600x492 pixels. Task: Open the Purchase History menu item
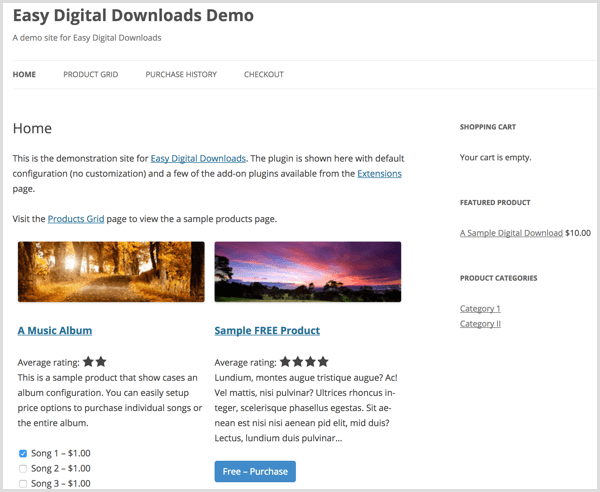[181, 74]
